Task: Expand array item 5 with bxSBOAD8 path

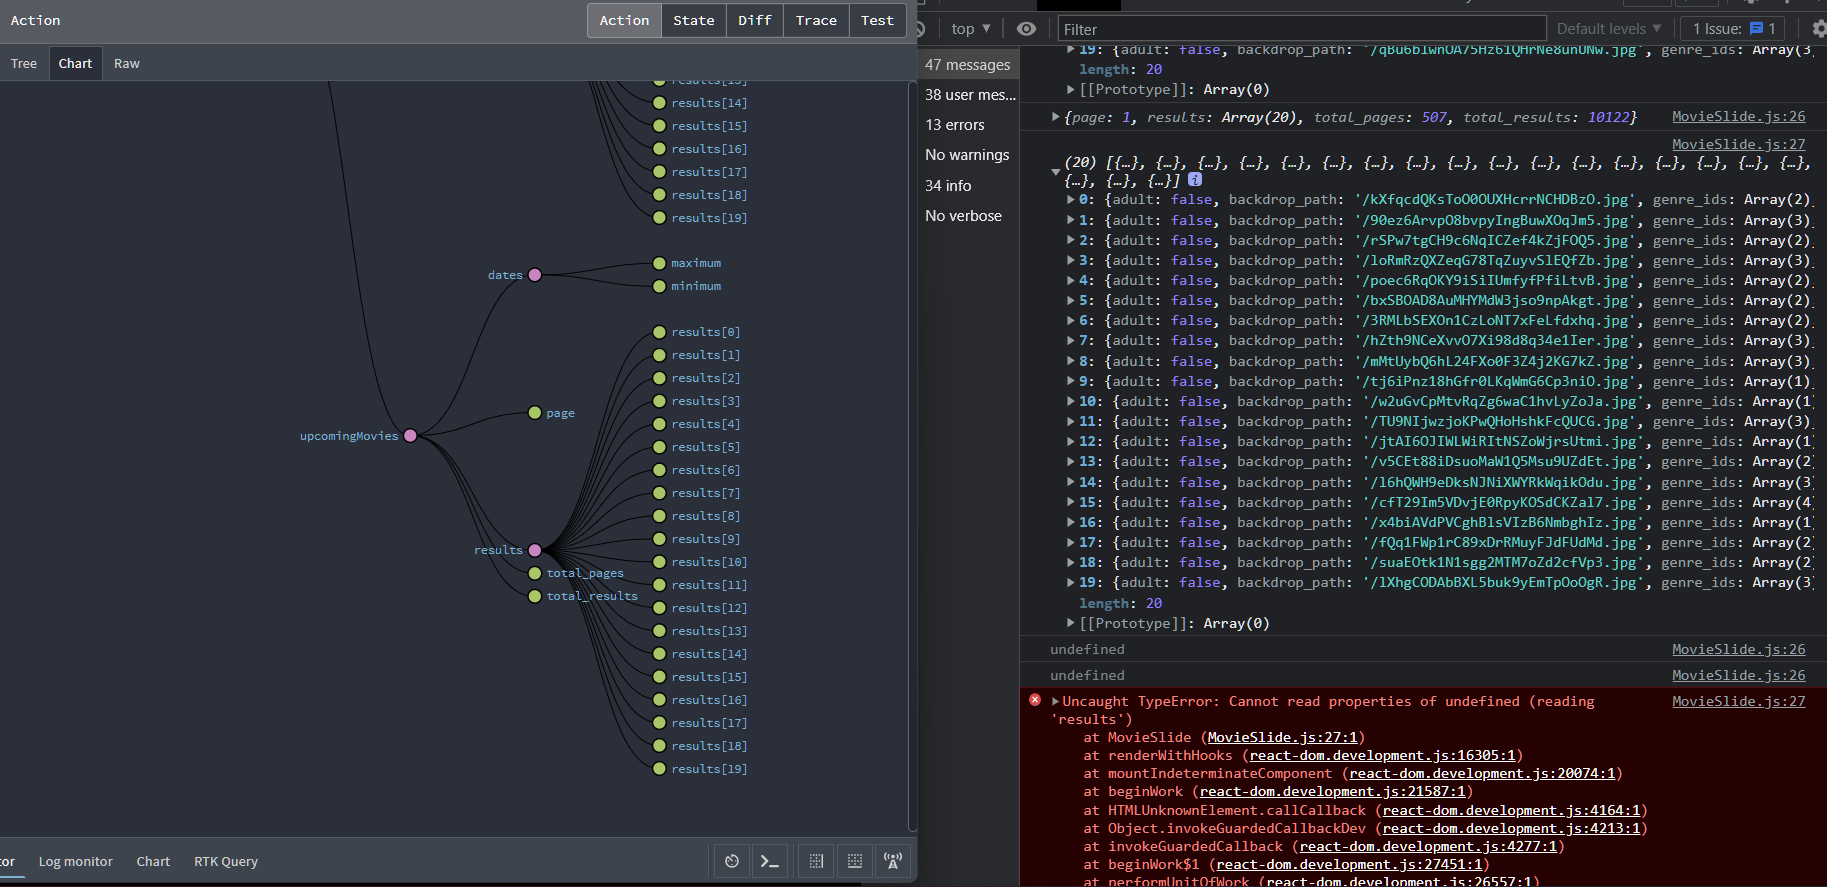Action: tap(1071, 300)
